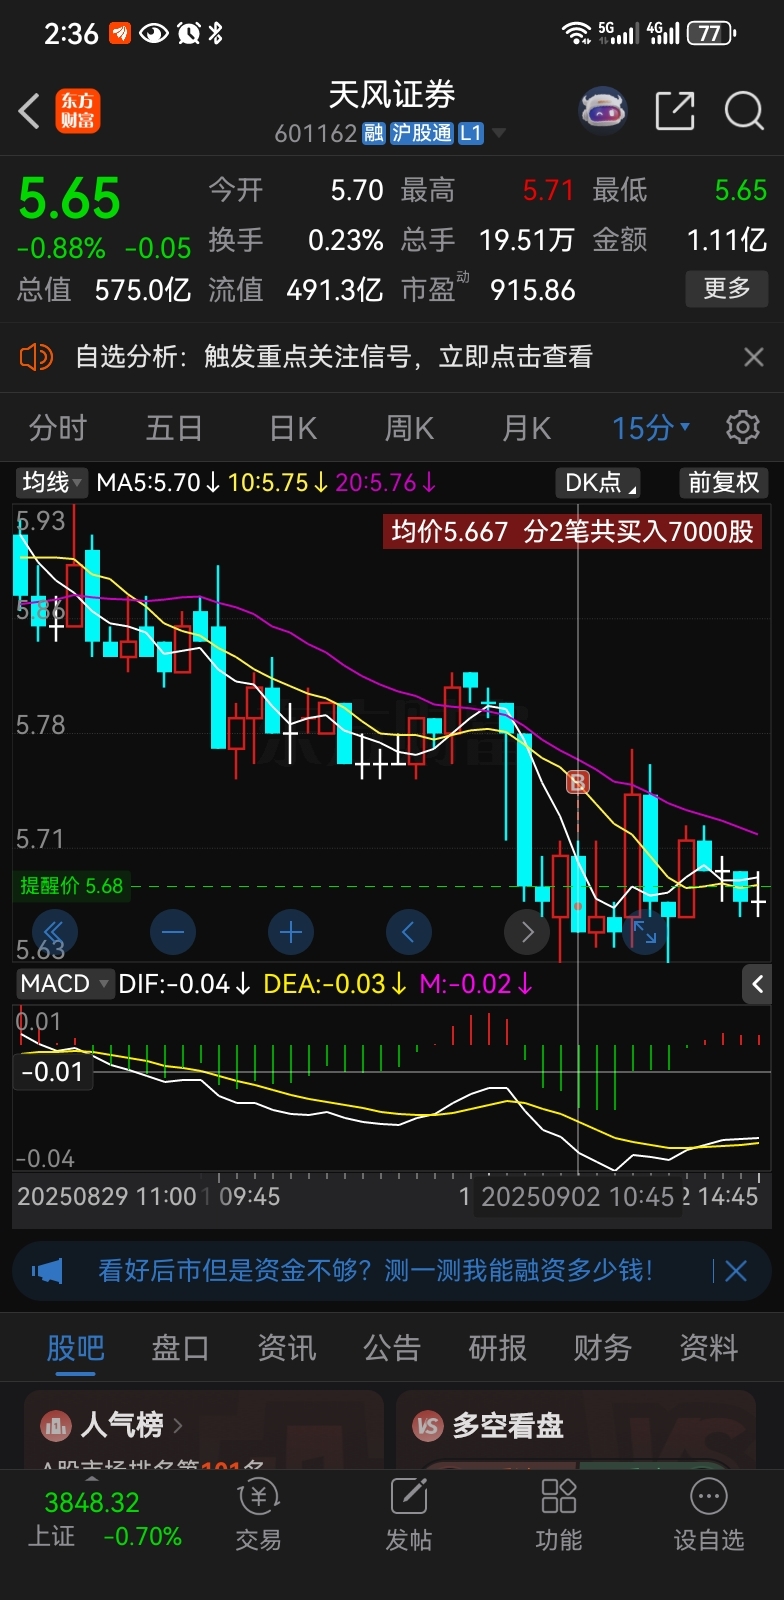Tap the 更多 button
This screenshot has height=1600, width=784.
point(727,289)
